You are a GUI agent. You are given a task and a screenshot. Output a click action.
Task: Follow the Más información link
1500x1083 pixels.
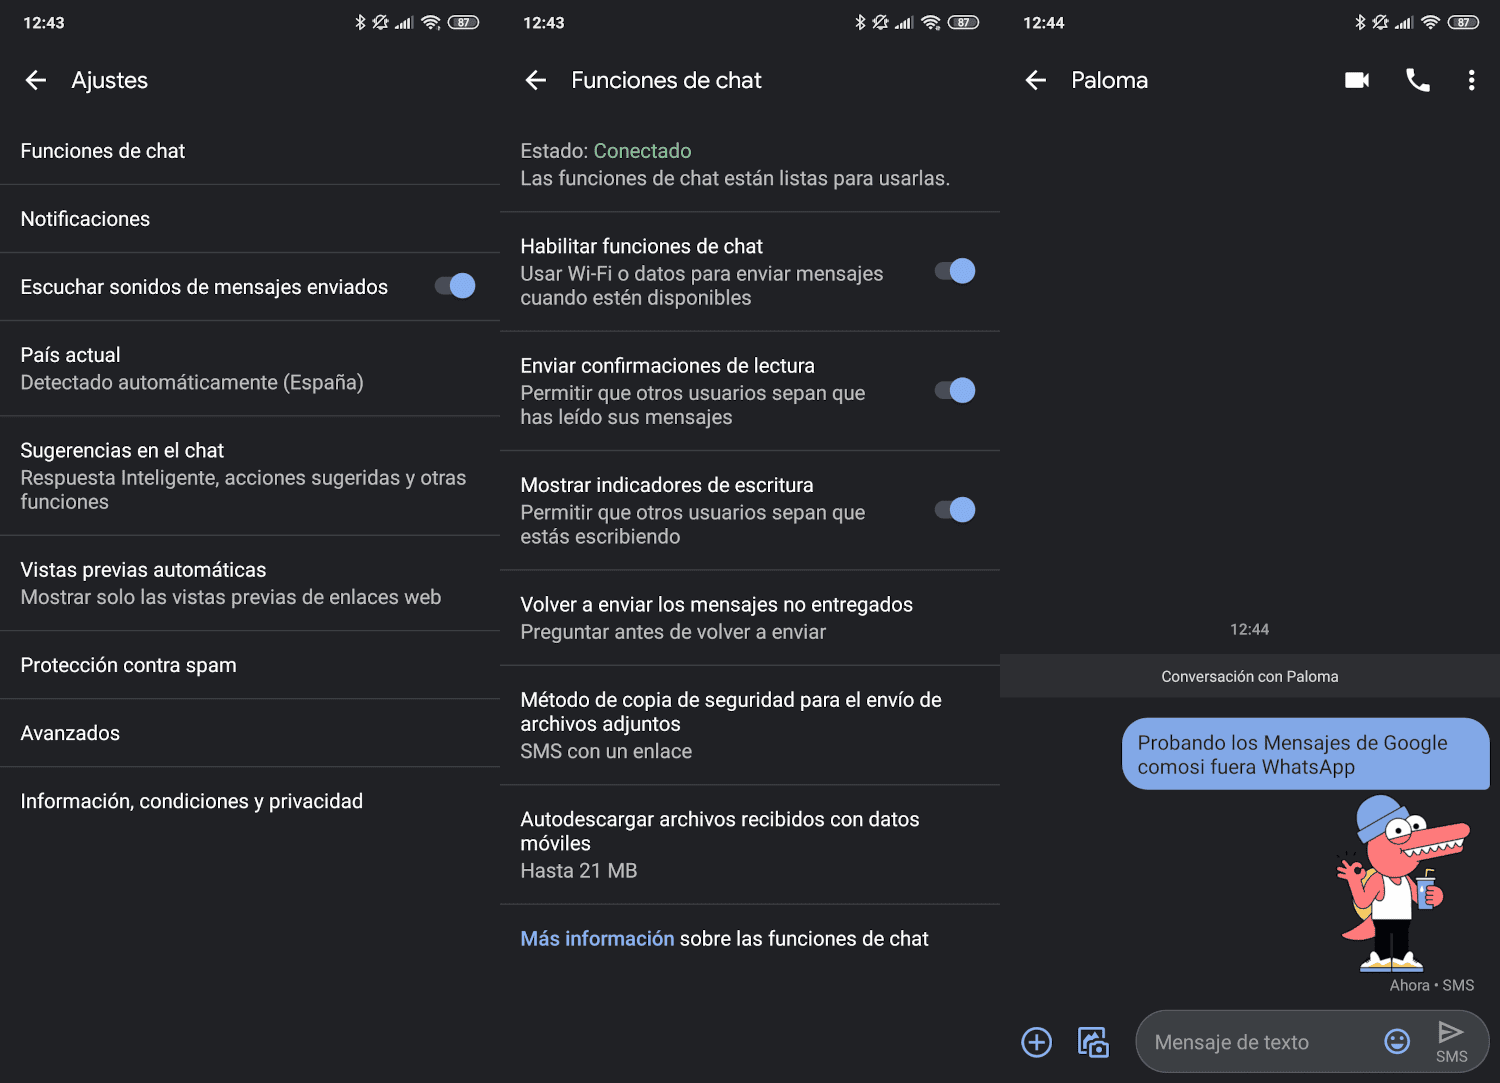pos(597,939)
